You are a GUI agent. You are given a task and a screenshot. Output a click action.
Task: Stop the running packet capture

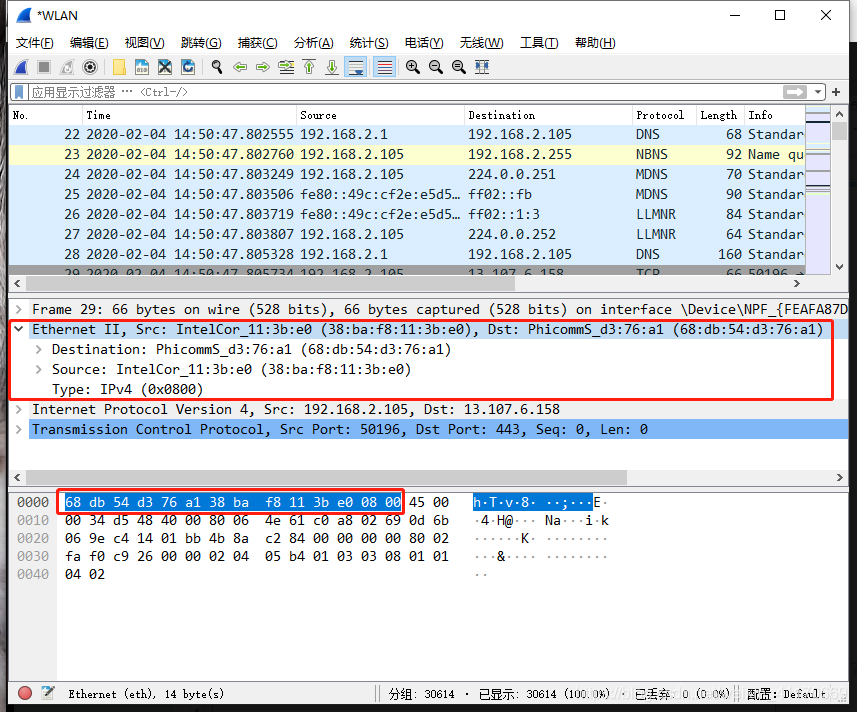pyautogui.click(x=44, y=67)
